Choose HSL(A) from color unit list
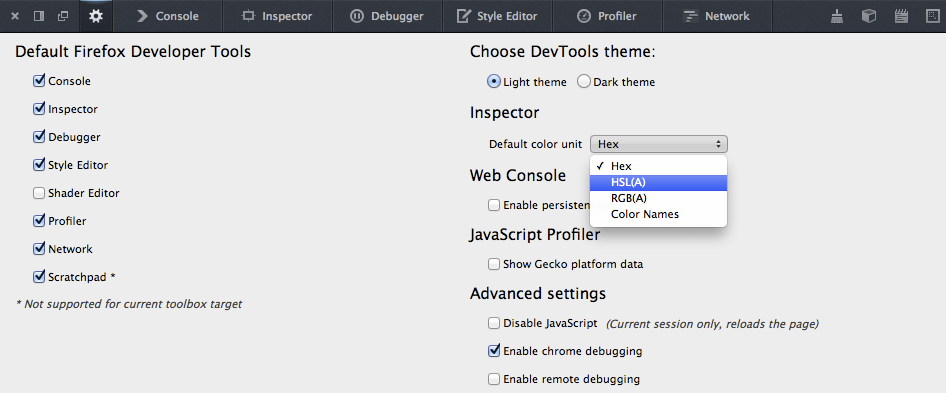 pyautogui.click(x=658, y=182)
